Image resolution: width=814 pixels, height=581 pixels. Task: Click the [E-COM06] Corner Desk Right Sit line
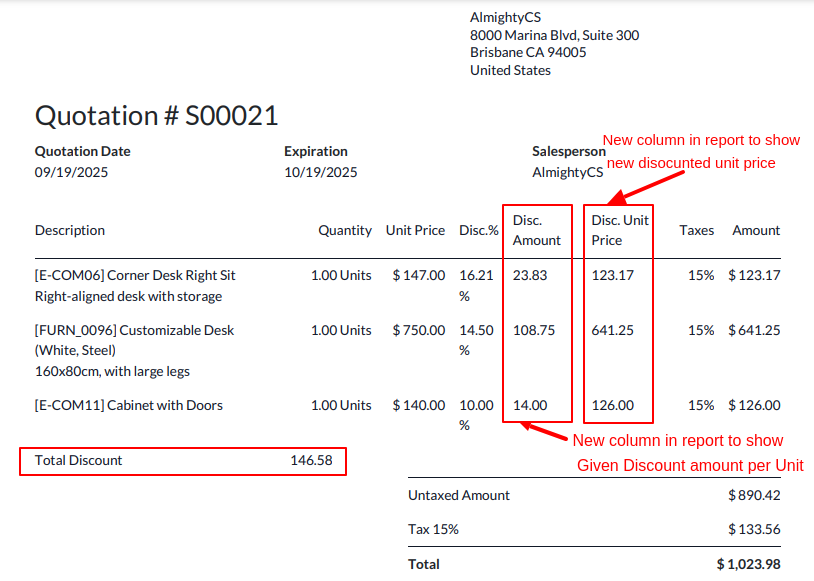[135, 275]
